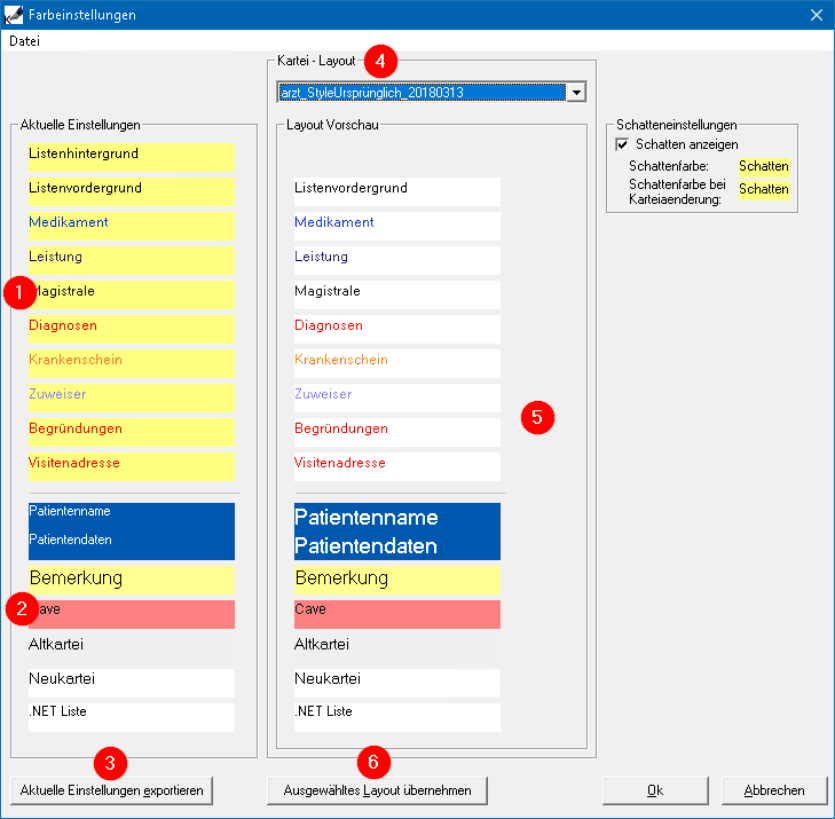
Task: Click Krankenschein in Layout Vorschau
Action: pos(397,363)
